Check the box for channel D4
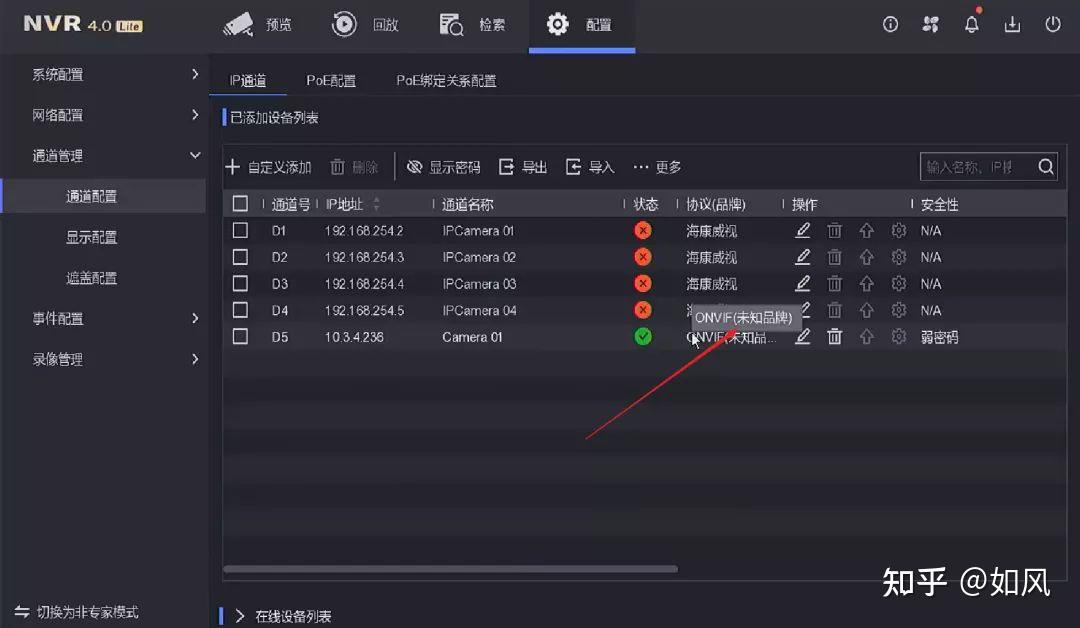 point(240,310)
